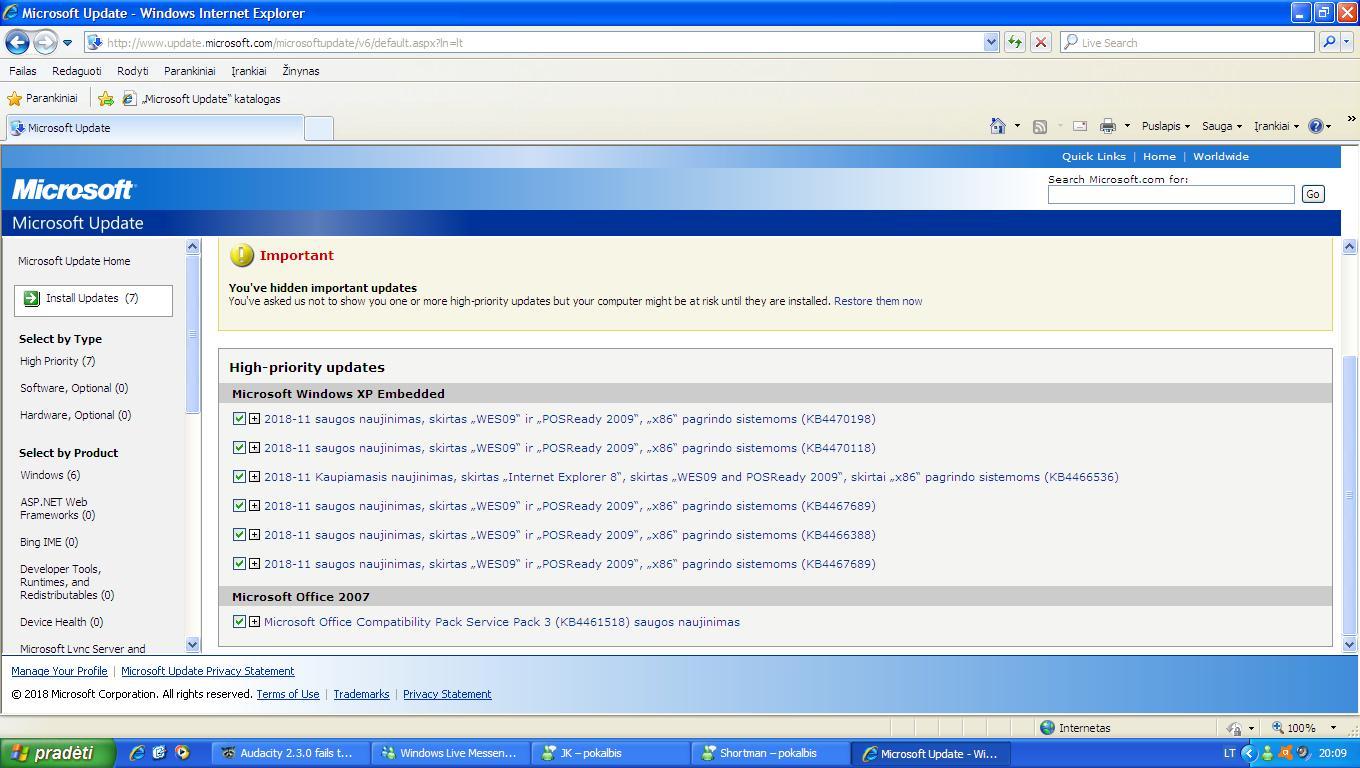Screen dimensions: 1360x768
Task: Open the search provider dropdown arrow
Action: point(1347,42)
